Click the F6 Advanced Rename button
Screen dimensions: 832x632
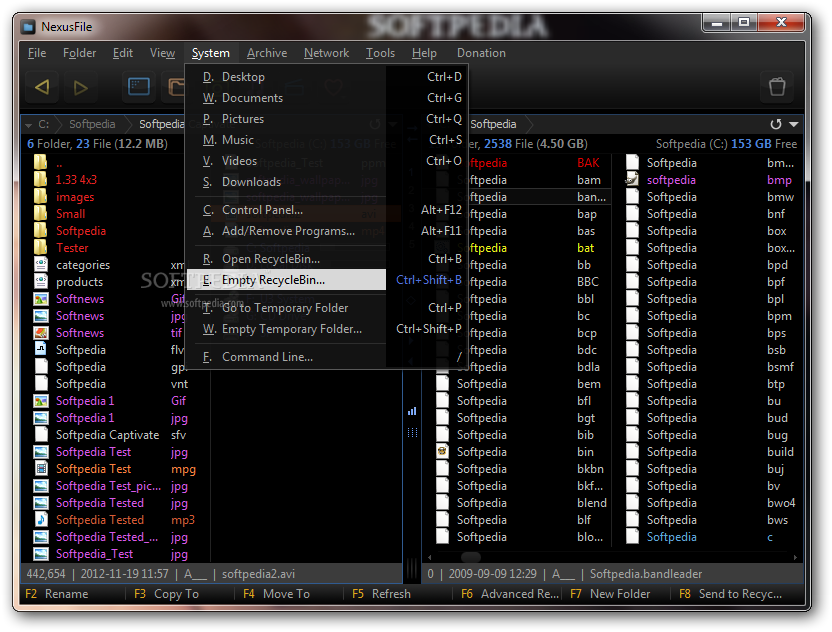[x=510, y=594]
